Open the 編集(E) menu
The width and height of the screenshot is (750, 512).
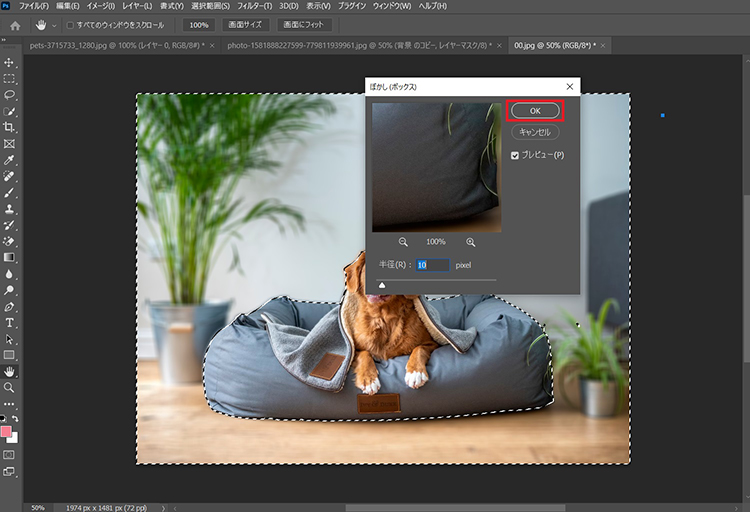(x=67, y=6)
